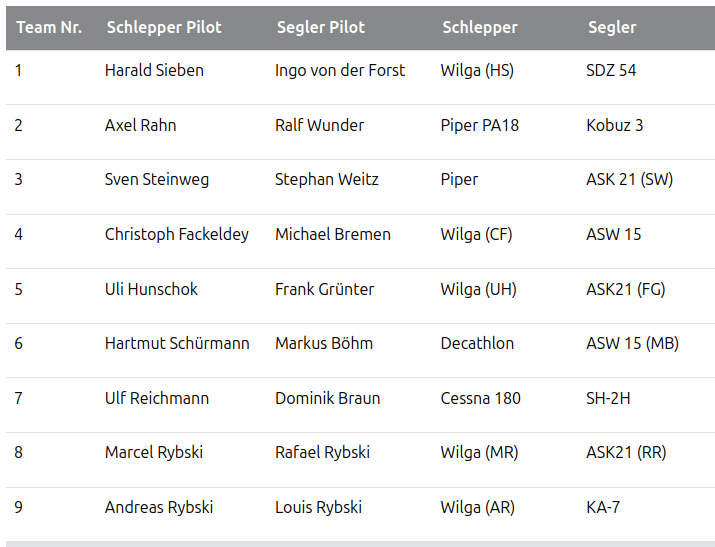The height and width of the screenshot is (547, 715).
Task: Click the KA-7 glider cell
Action: 603,507
